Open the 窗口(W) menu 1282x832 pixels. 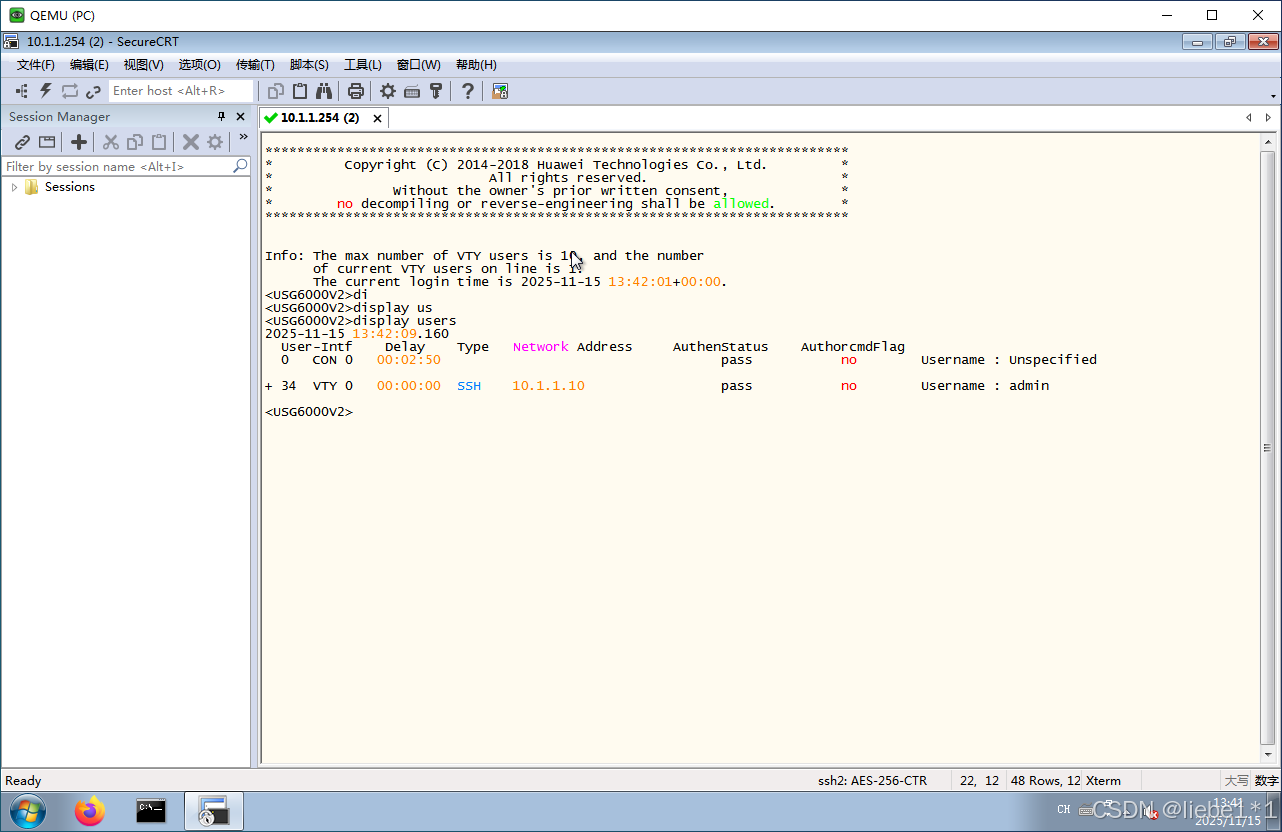pos(418,65)
